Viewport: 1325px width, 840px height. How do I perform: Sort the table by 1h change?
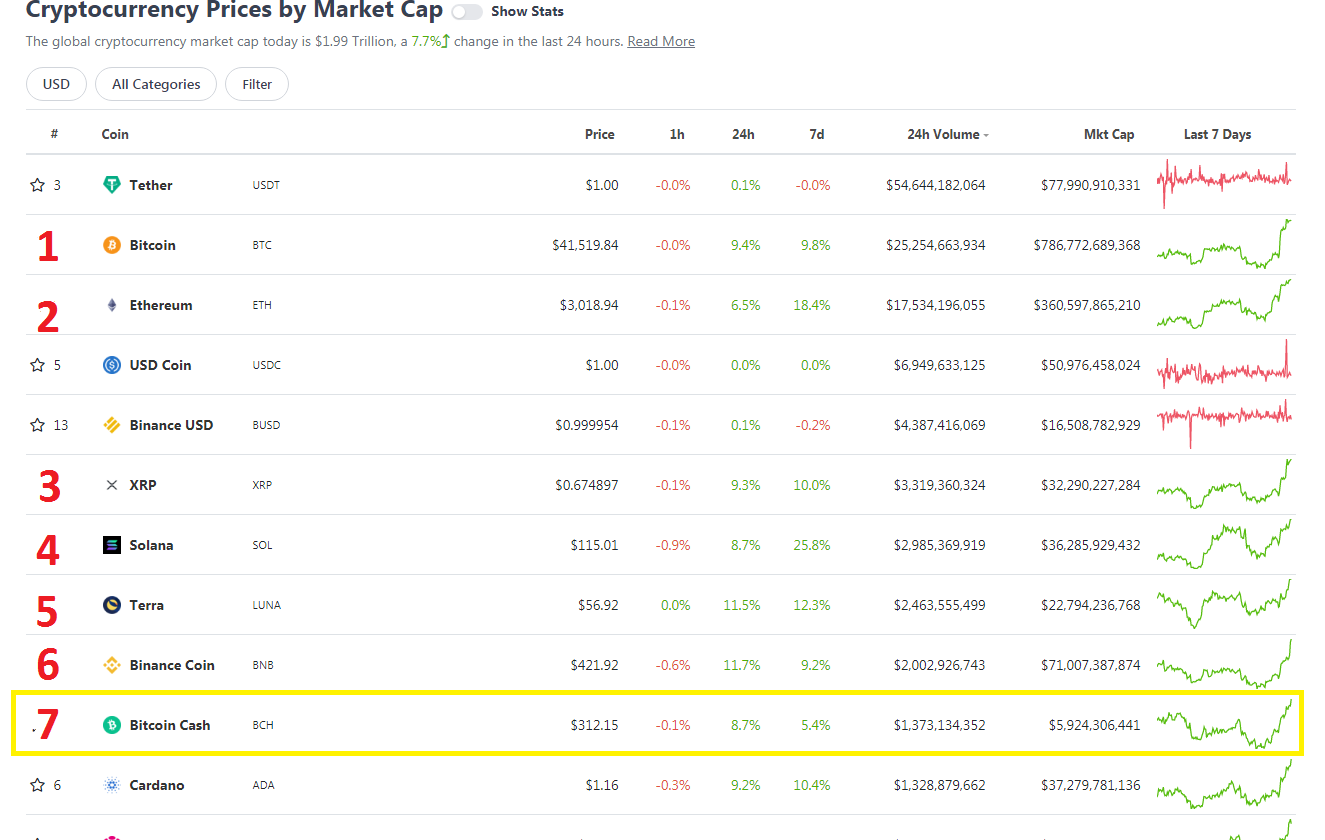677,134
